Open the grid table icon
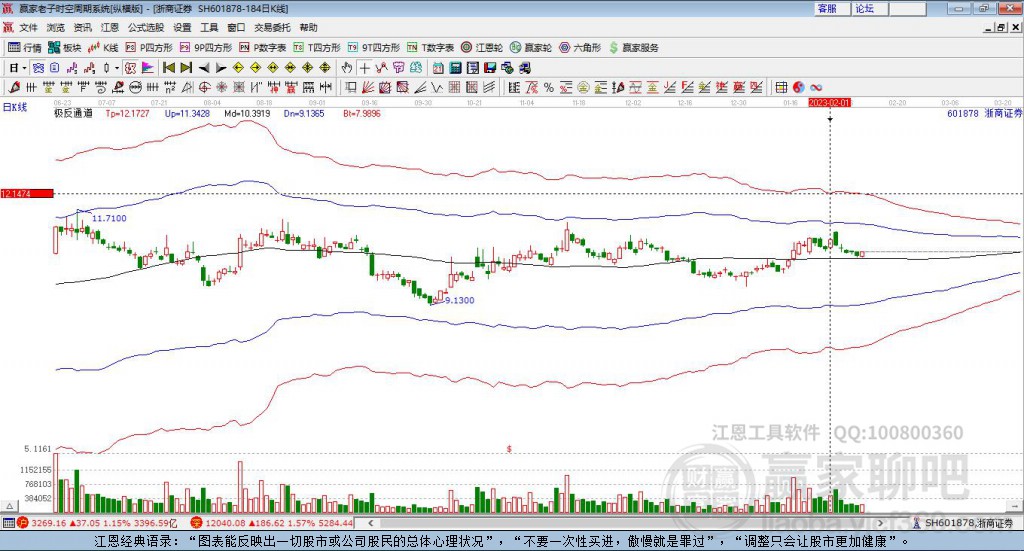This screenshot has width=1024, height=551. pos(781,87)
